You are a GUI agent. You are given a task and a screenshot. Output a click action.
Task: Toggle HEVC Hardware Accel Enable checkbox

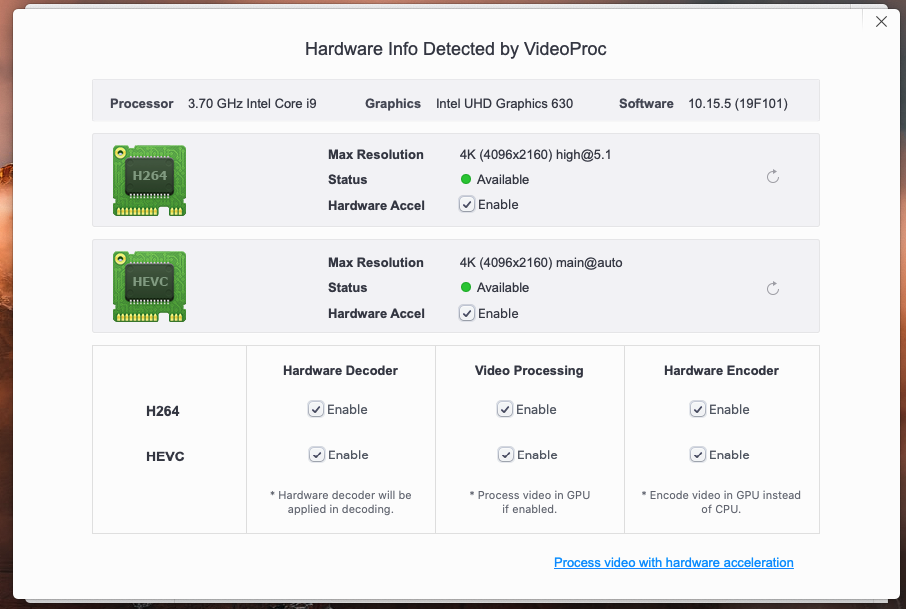point(467,313)
